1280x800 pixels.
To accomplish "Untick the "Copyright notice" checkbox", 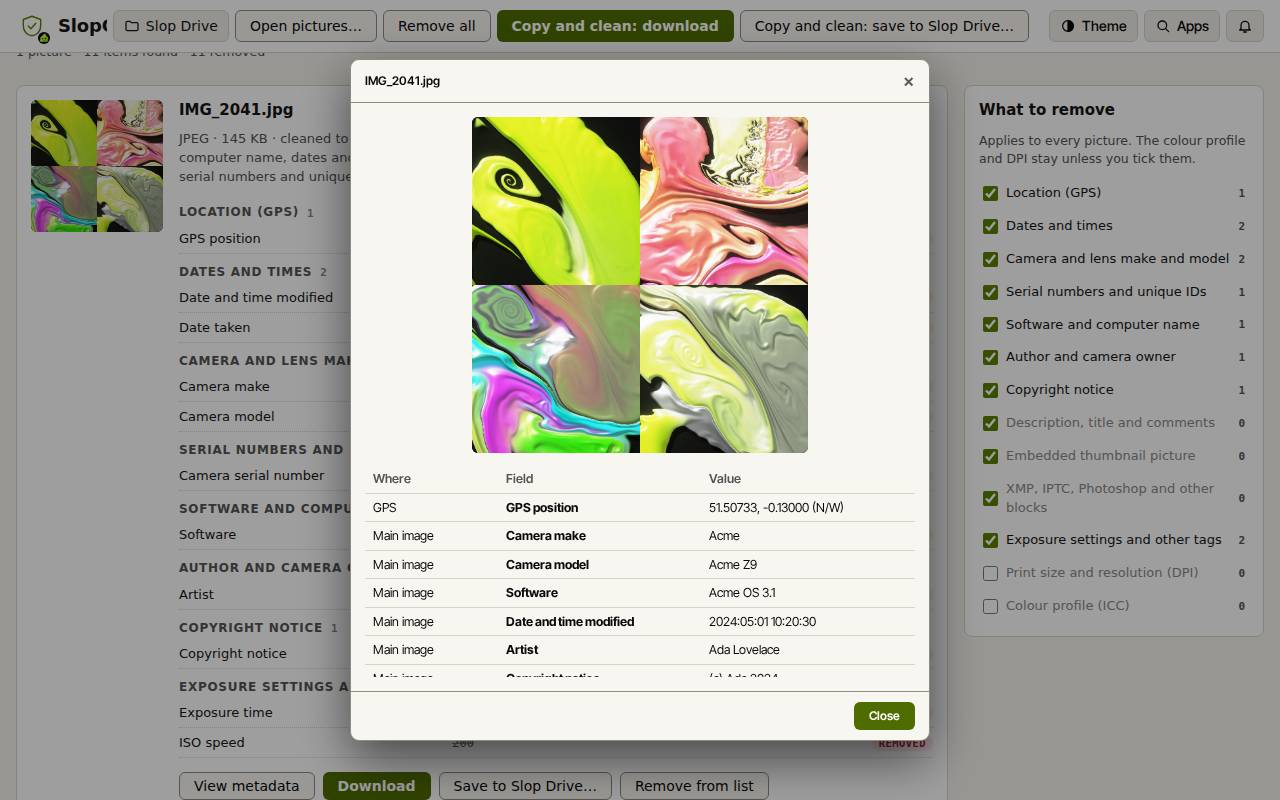I will tap(990, 390).
